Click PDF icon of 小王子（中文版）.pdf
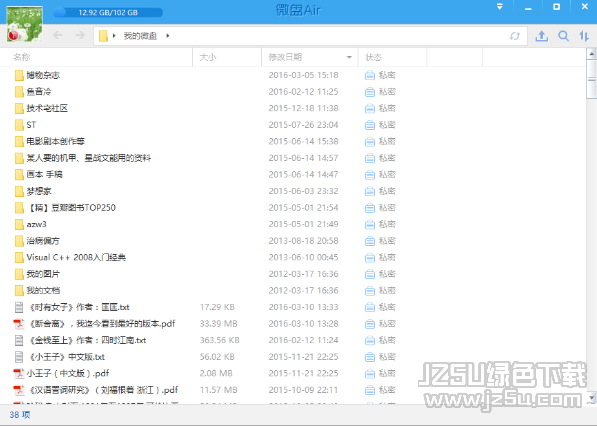 click(19, 373)
